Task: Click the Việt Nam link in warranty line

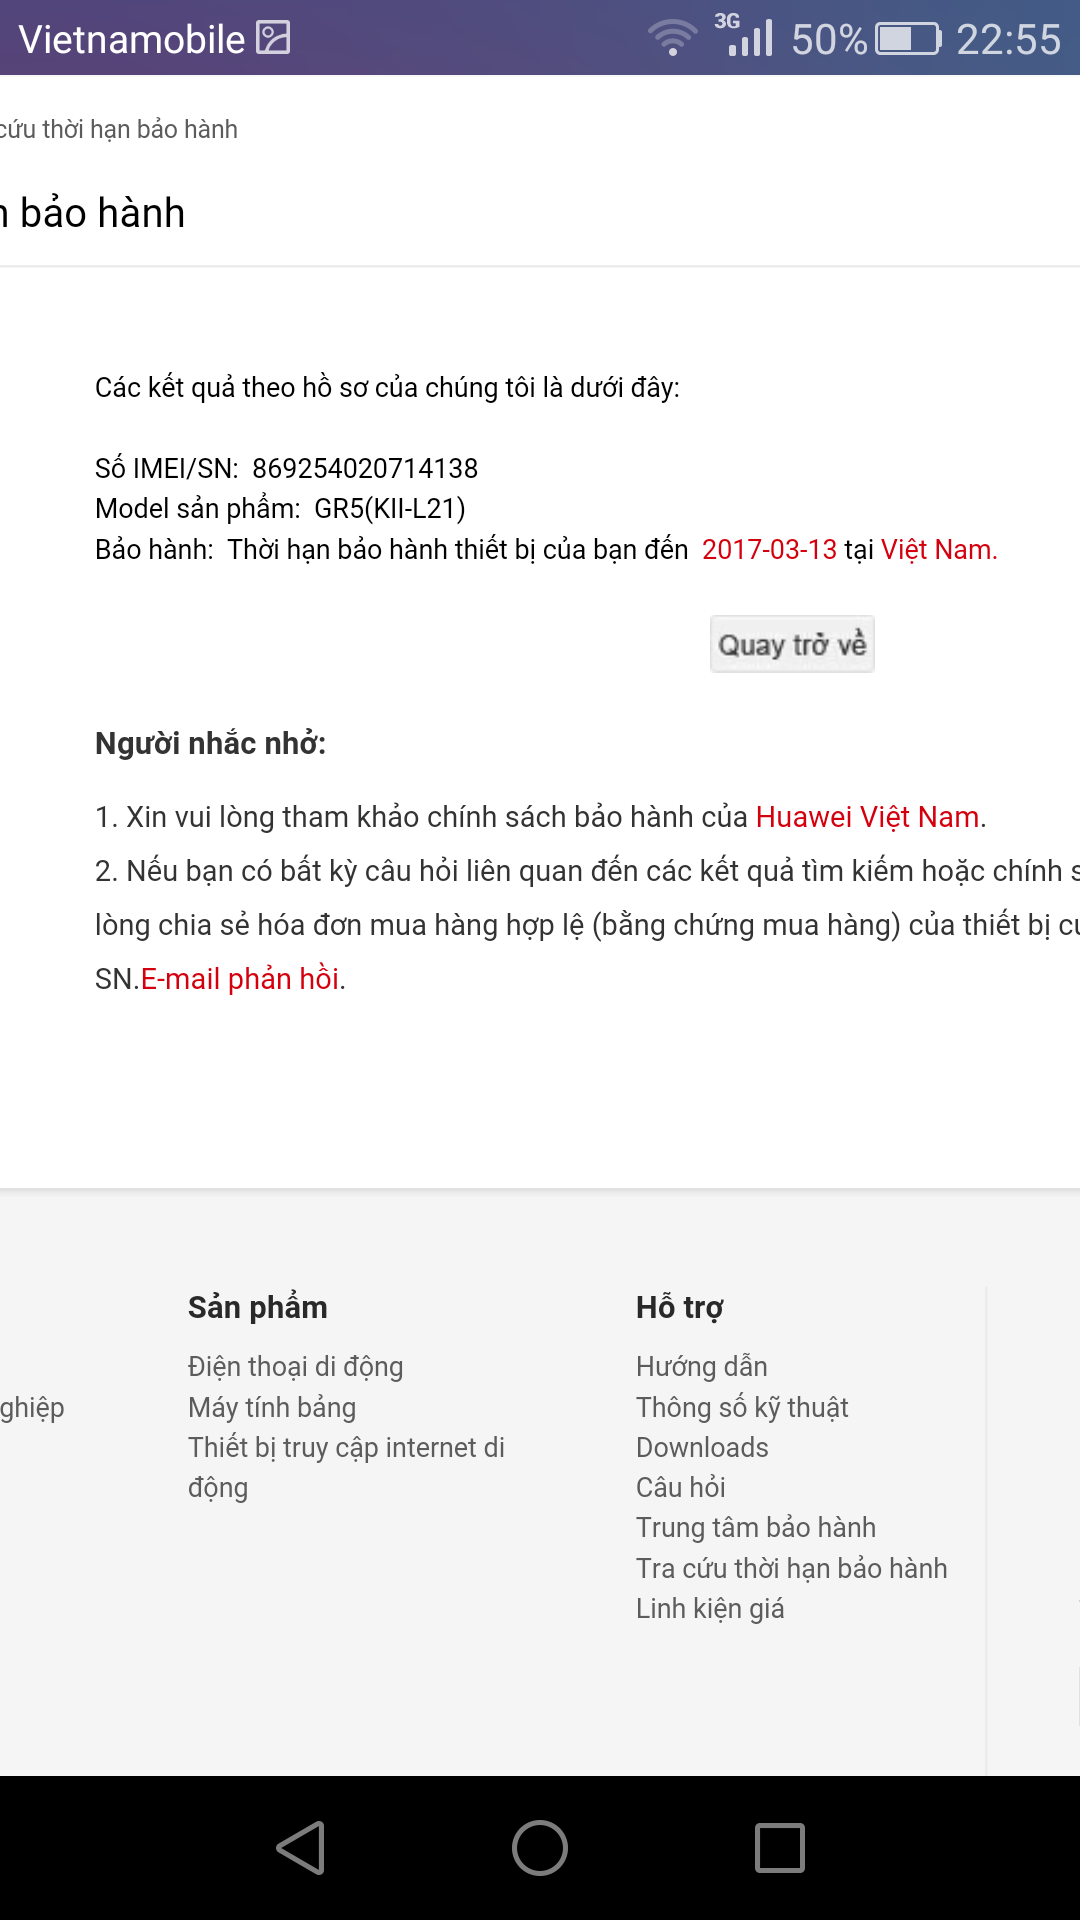Action: pos(939,550)
